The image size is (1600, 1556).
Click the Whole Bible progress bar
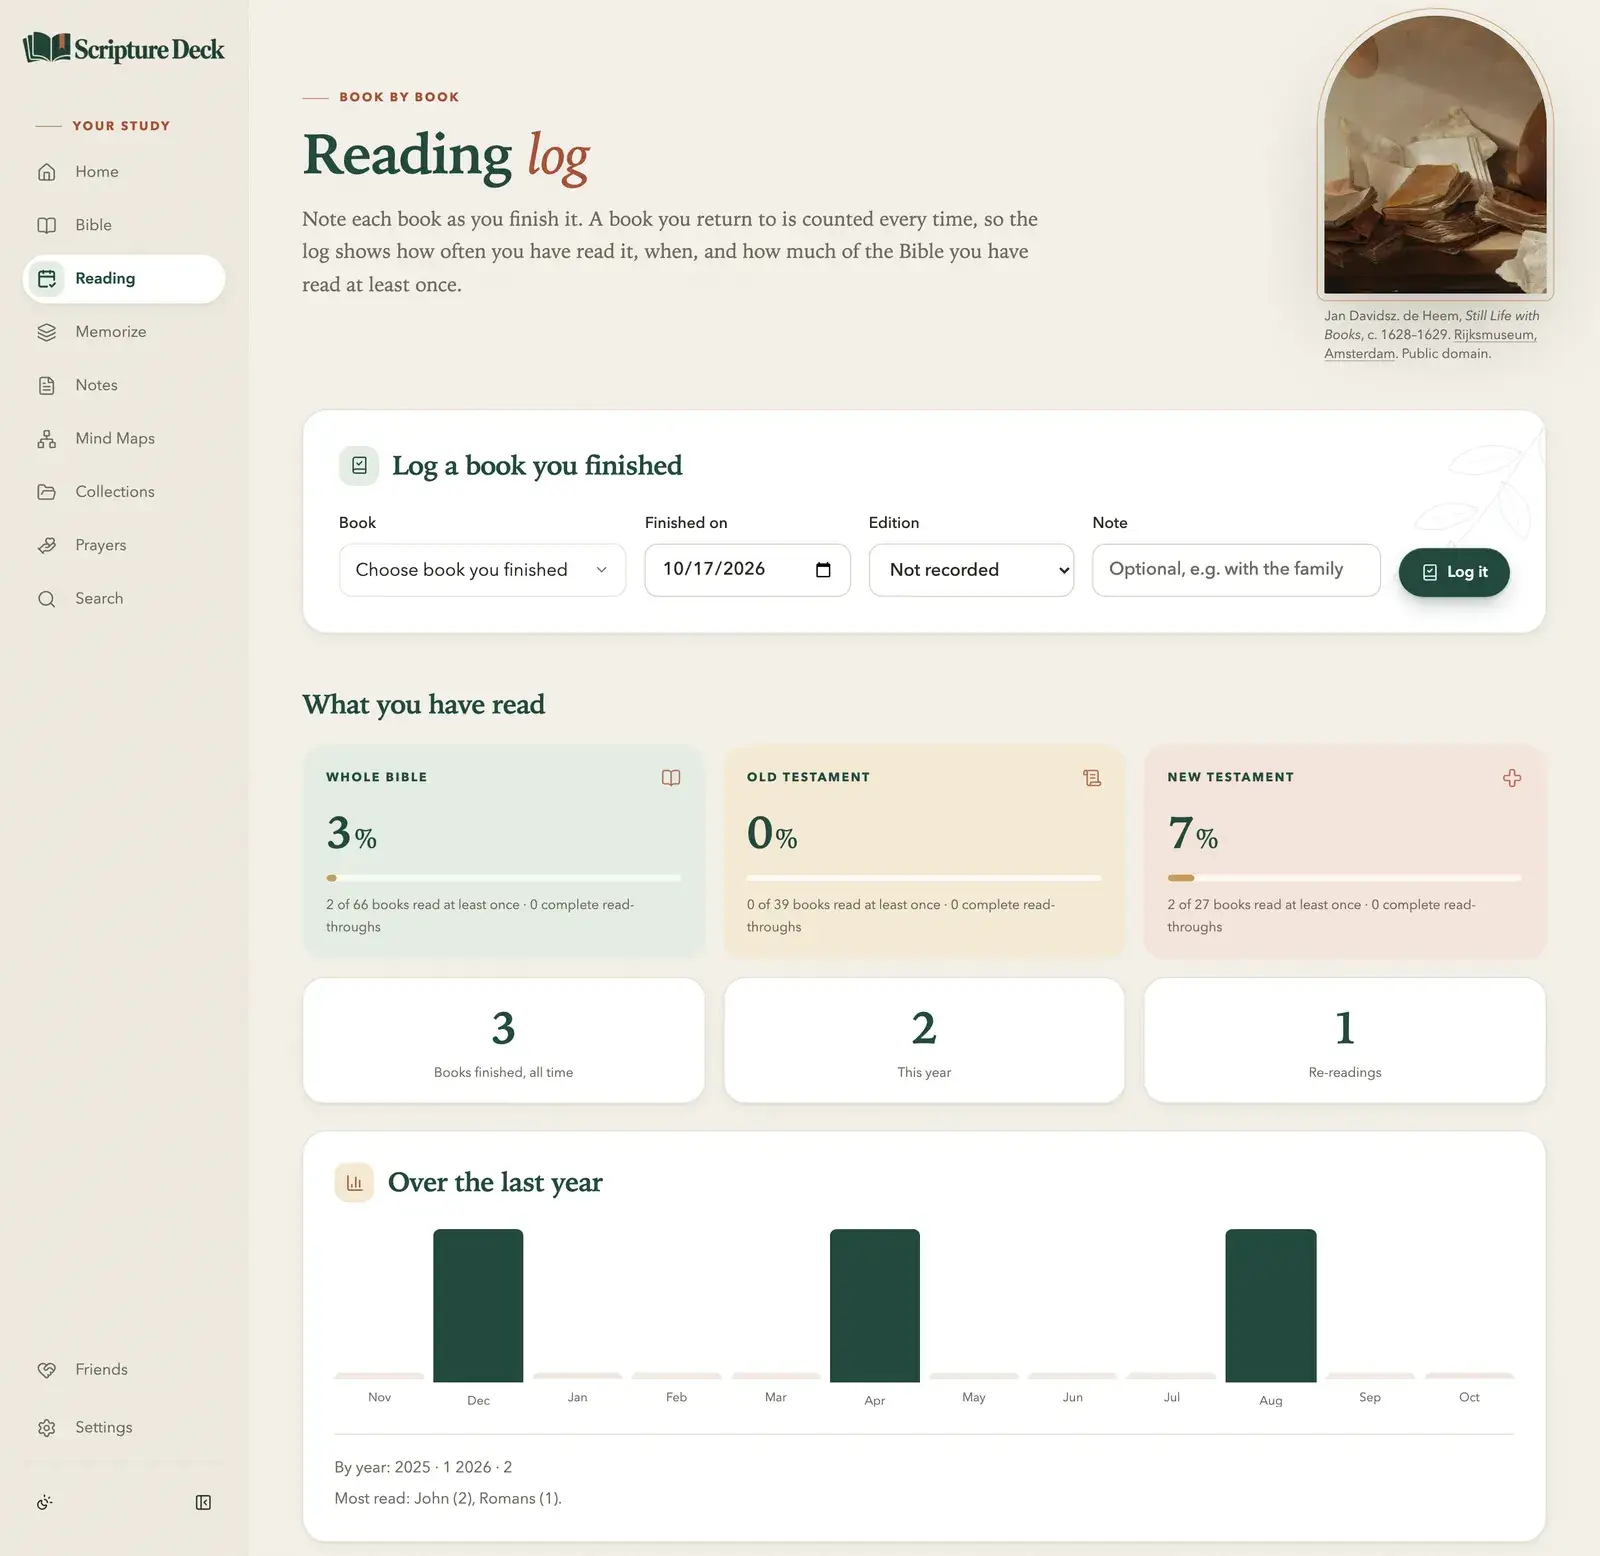coord(503,878)
